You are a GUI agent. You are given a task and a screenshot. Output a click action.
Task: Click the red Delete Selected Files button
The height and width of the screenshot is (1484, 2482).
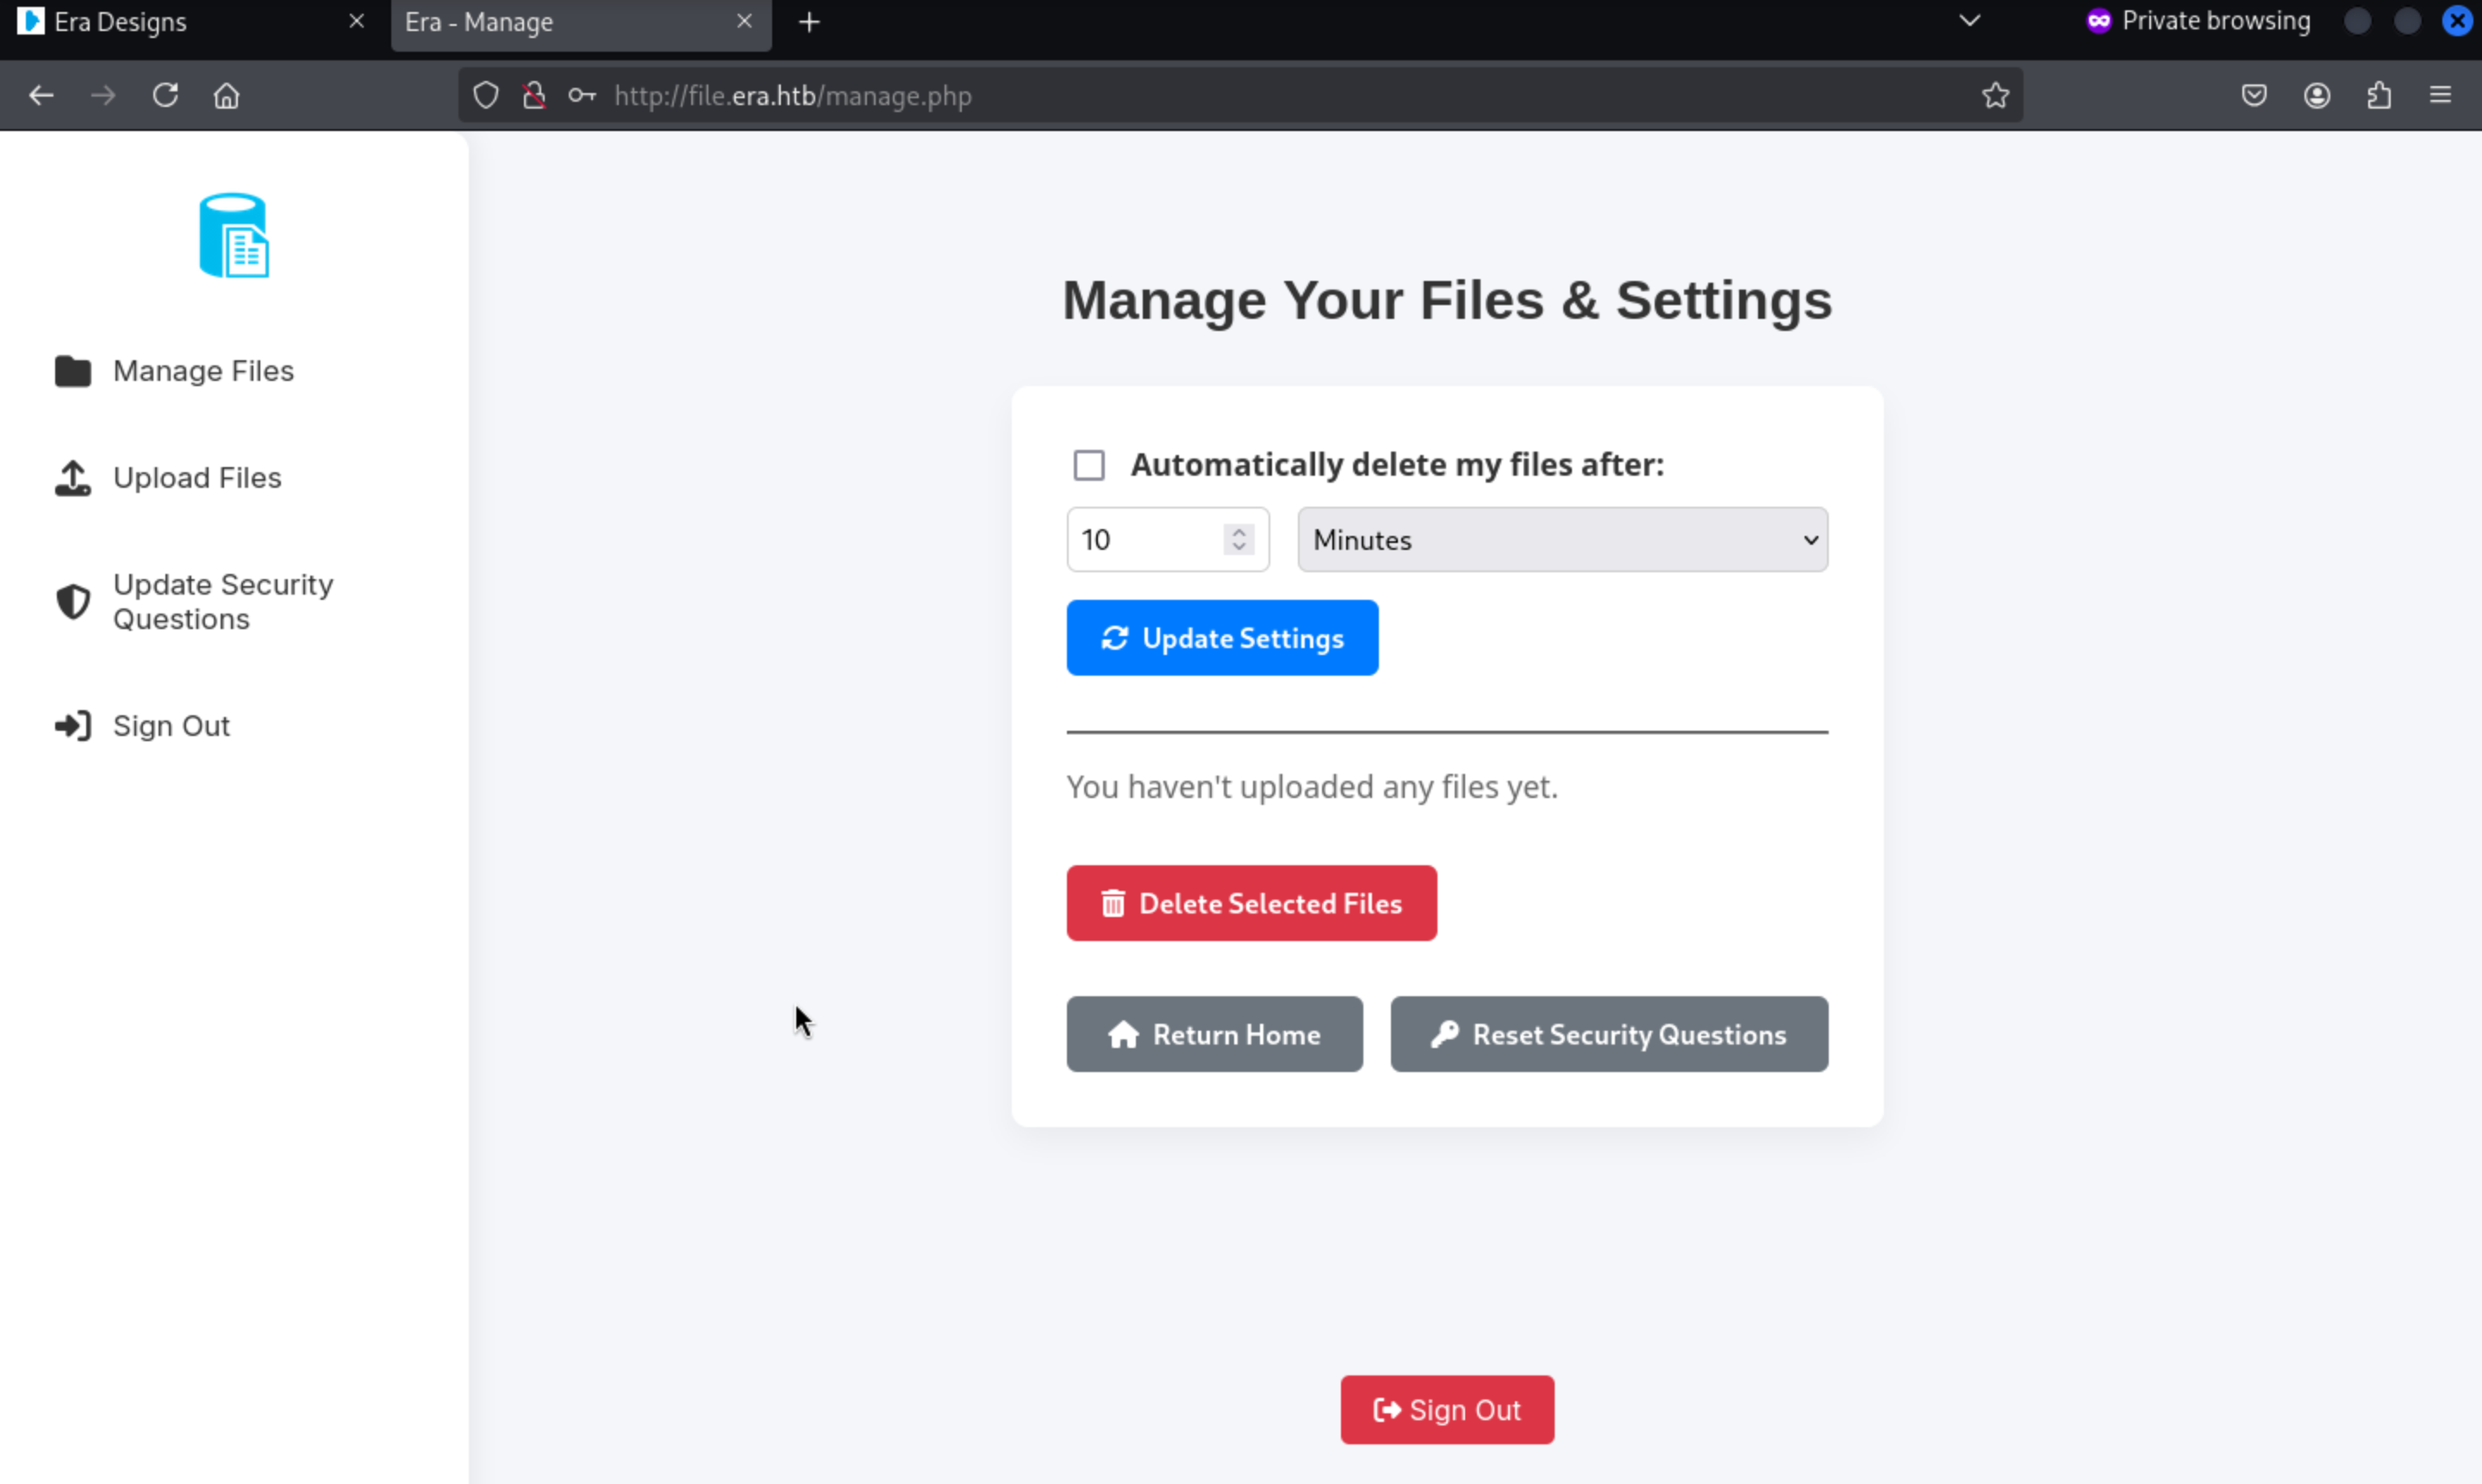point(1251,903)
